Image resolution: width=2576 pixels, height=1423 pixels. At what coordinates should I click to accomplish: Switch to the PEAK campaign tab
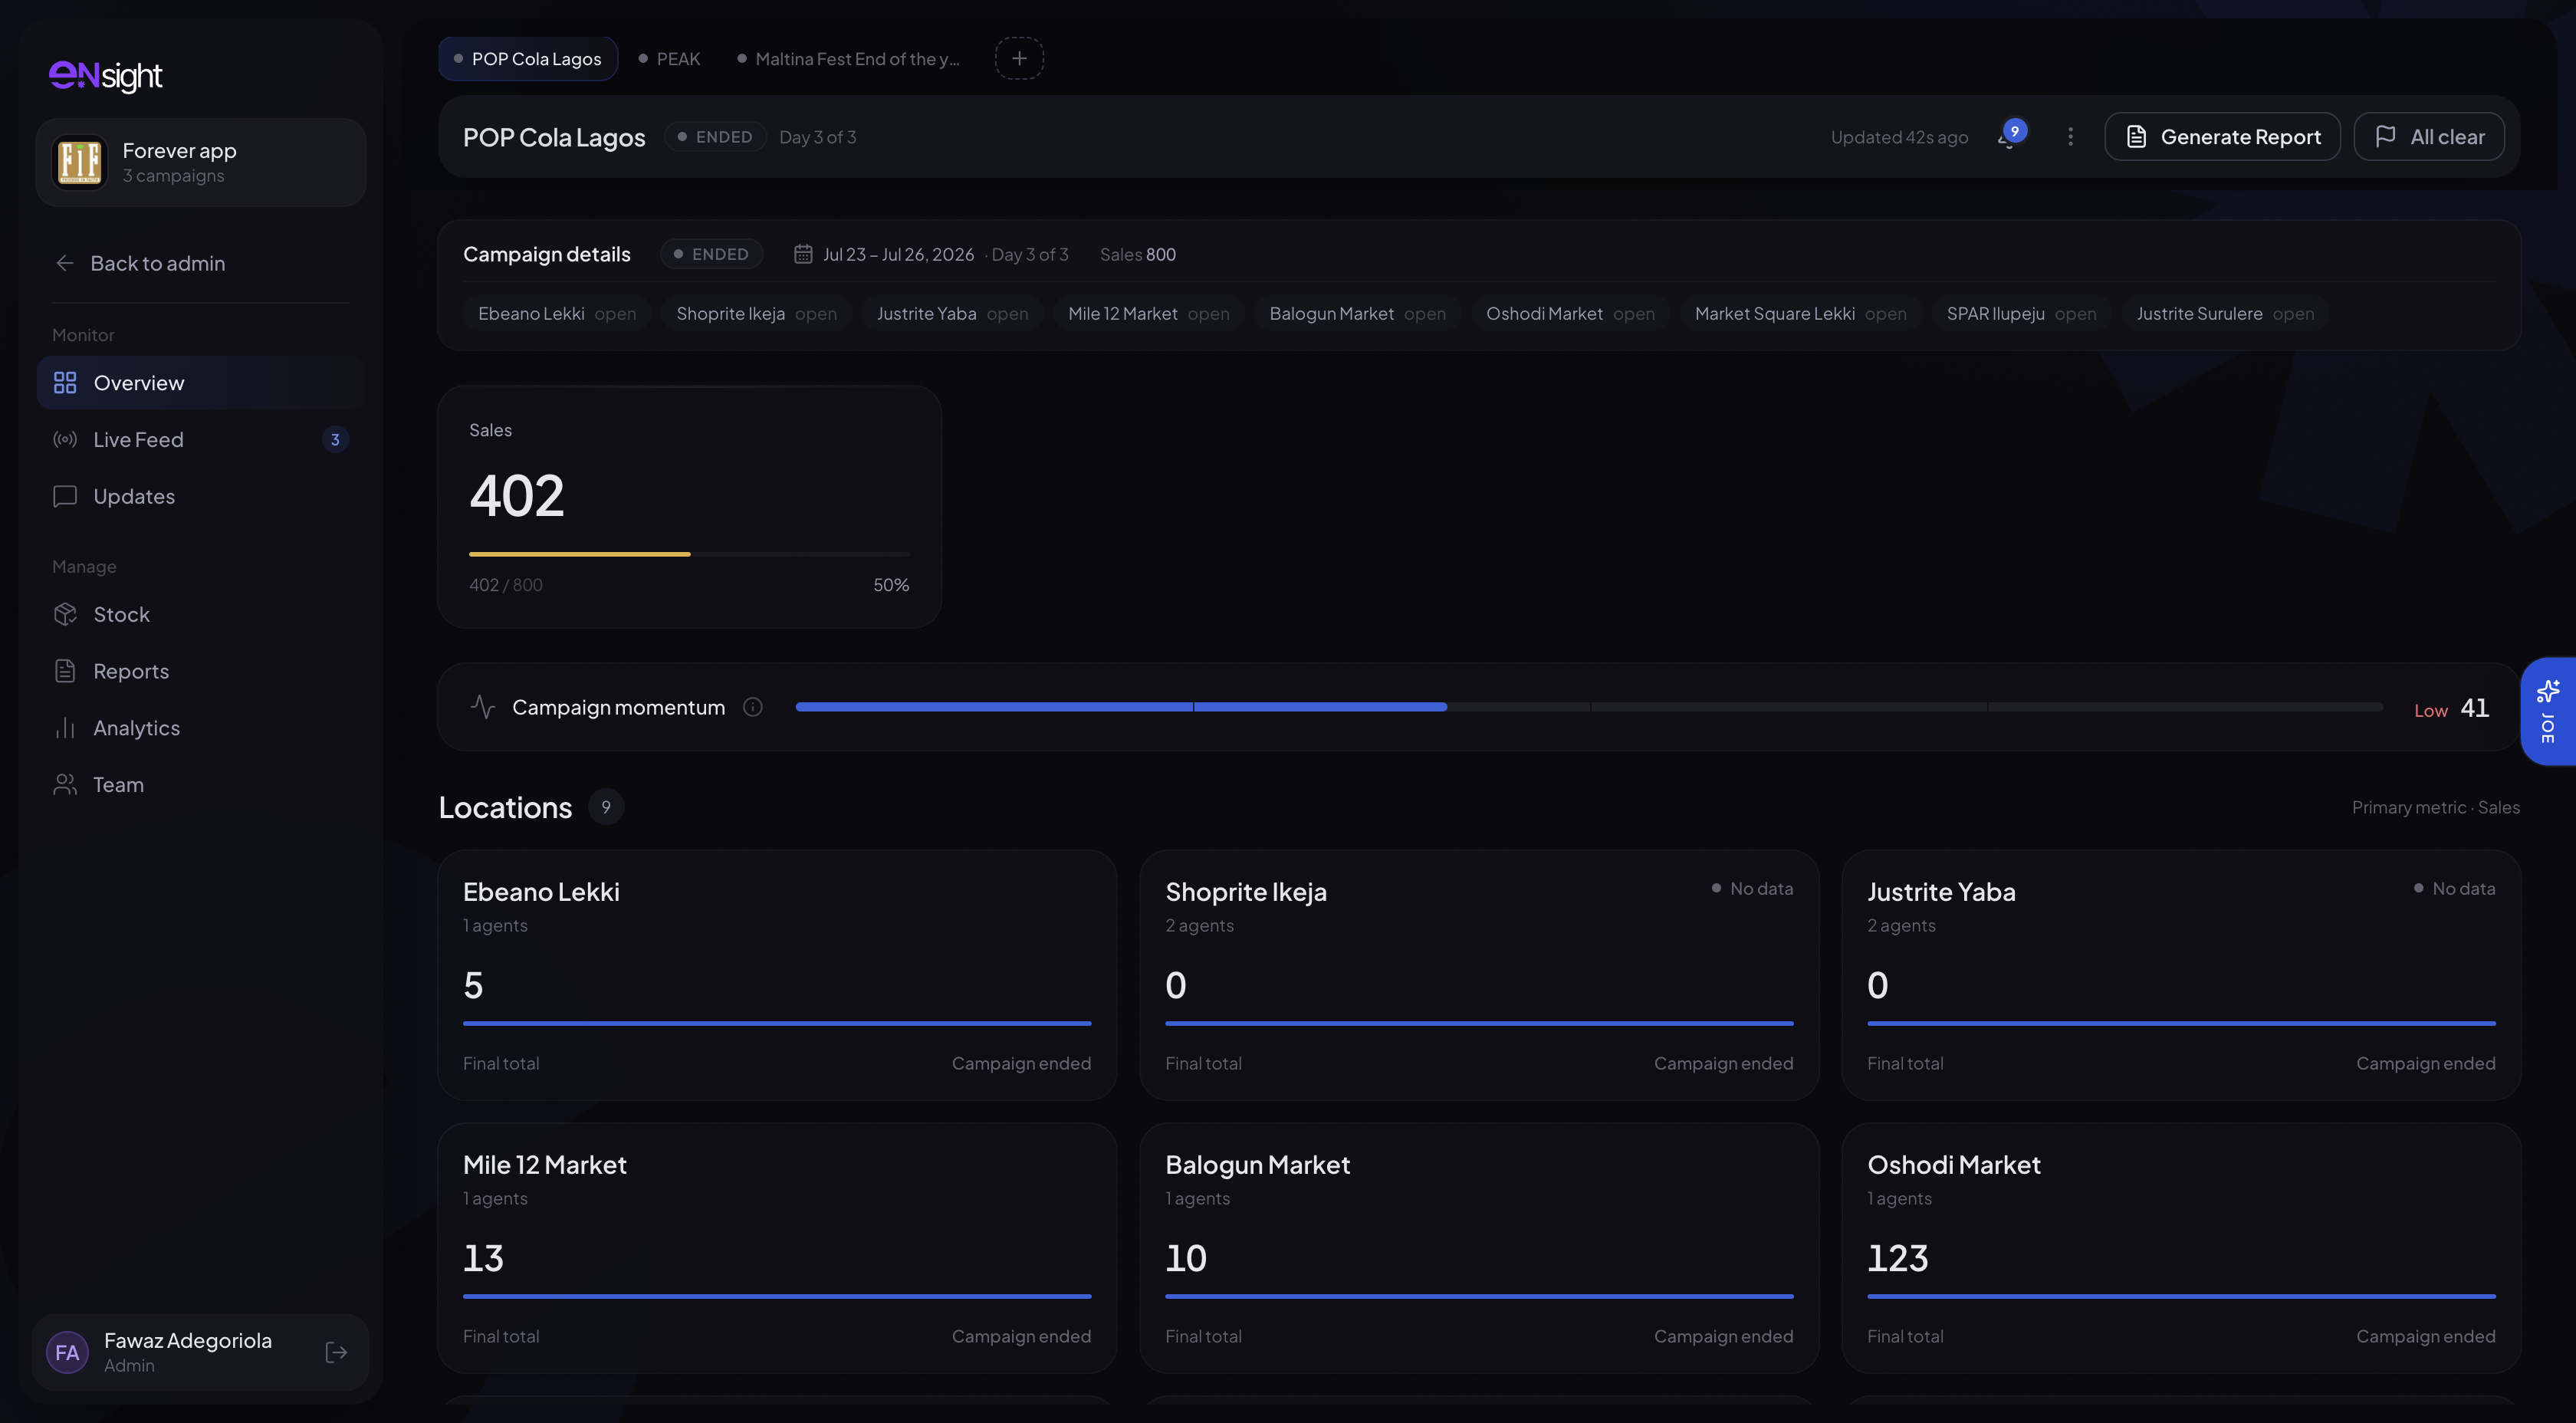coord(669,59)
